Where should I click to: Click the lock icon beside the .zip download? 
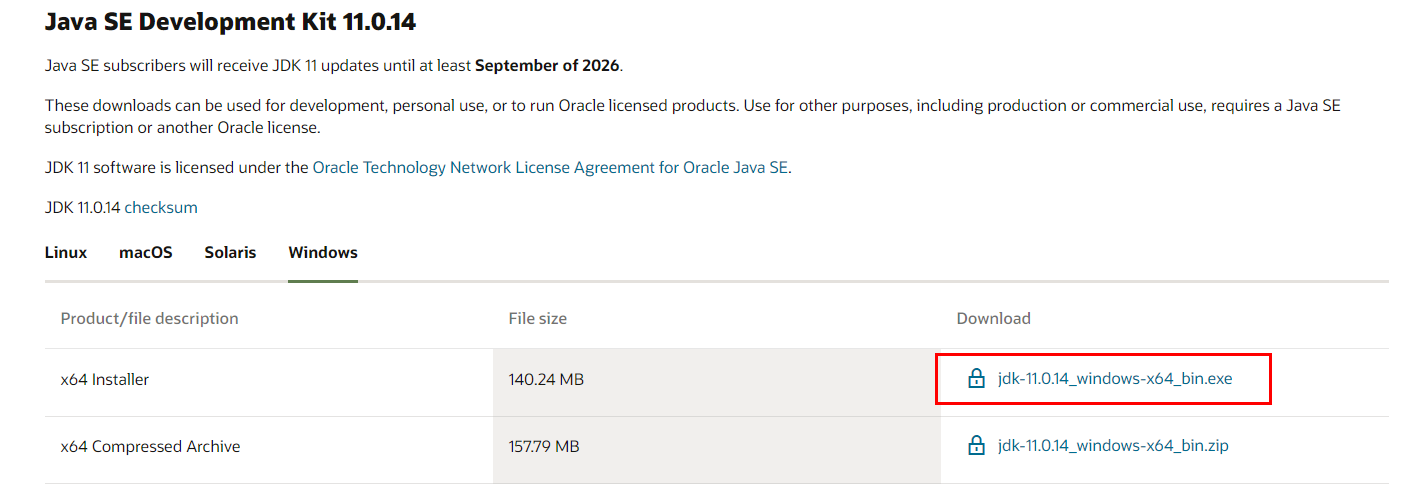coord(976,446)
